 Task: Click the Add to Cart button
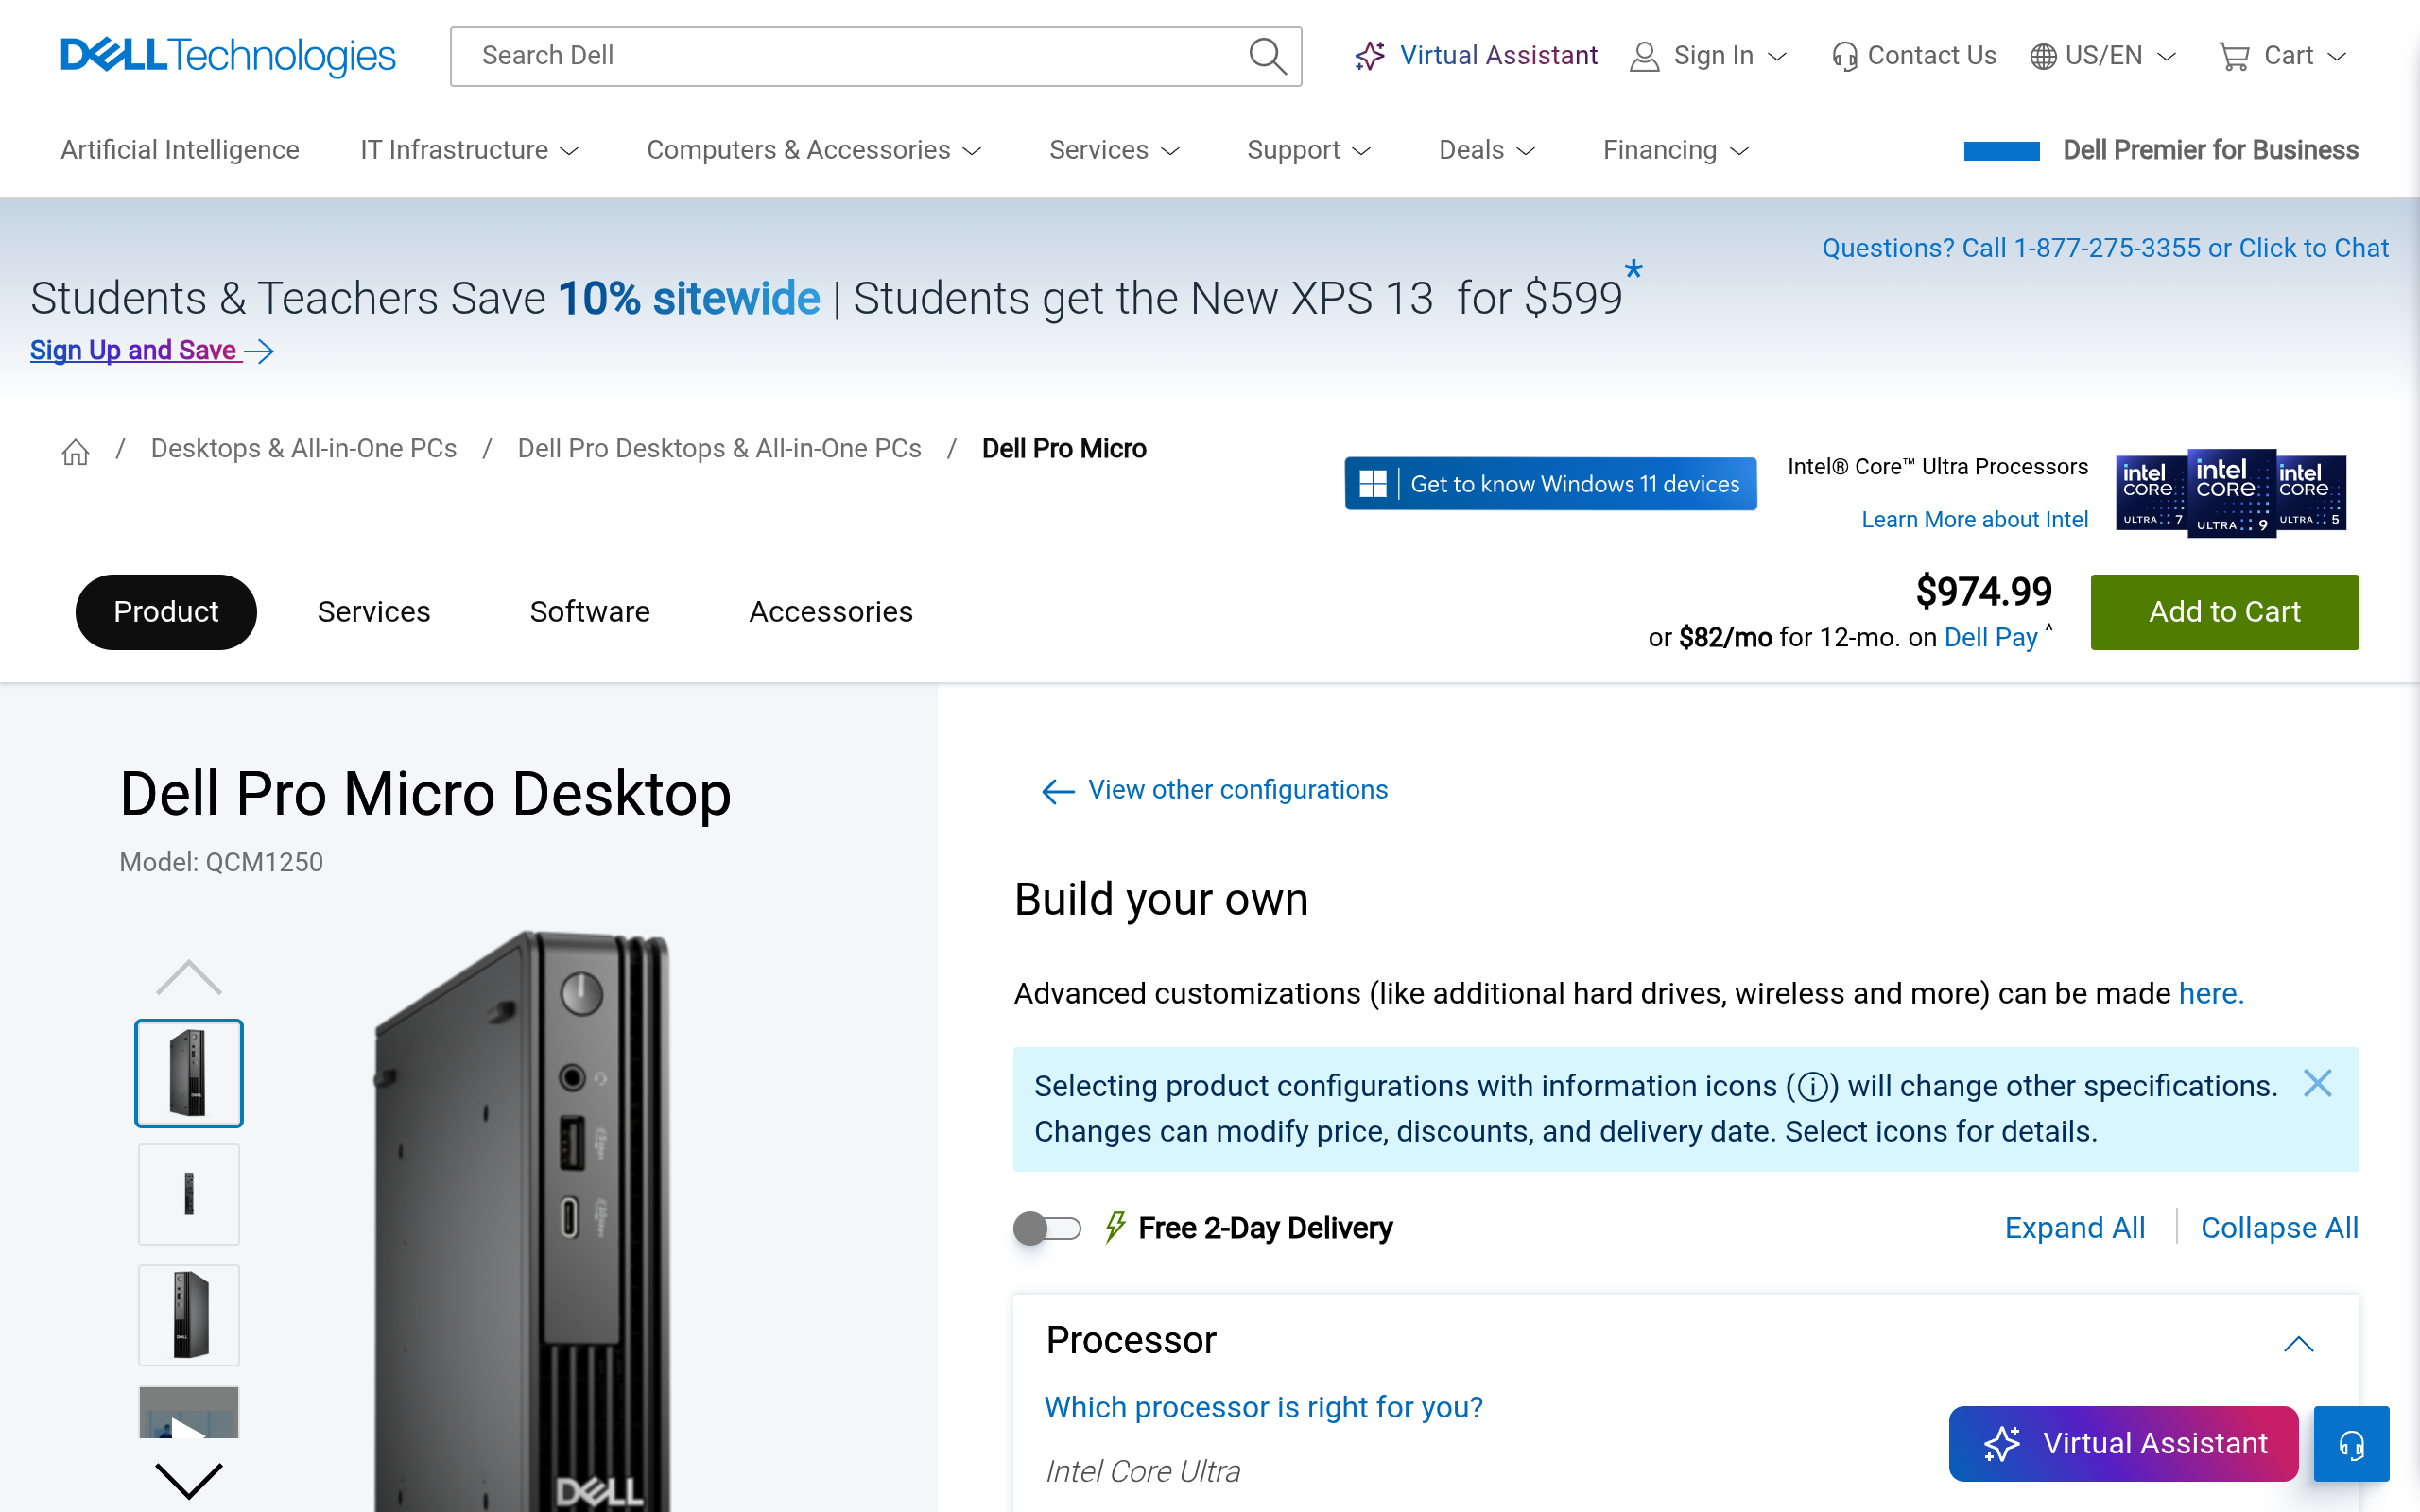2224,612
